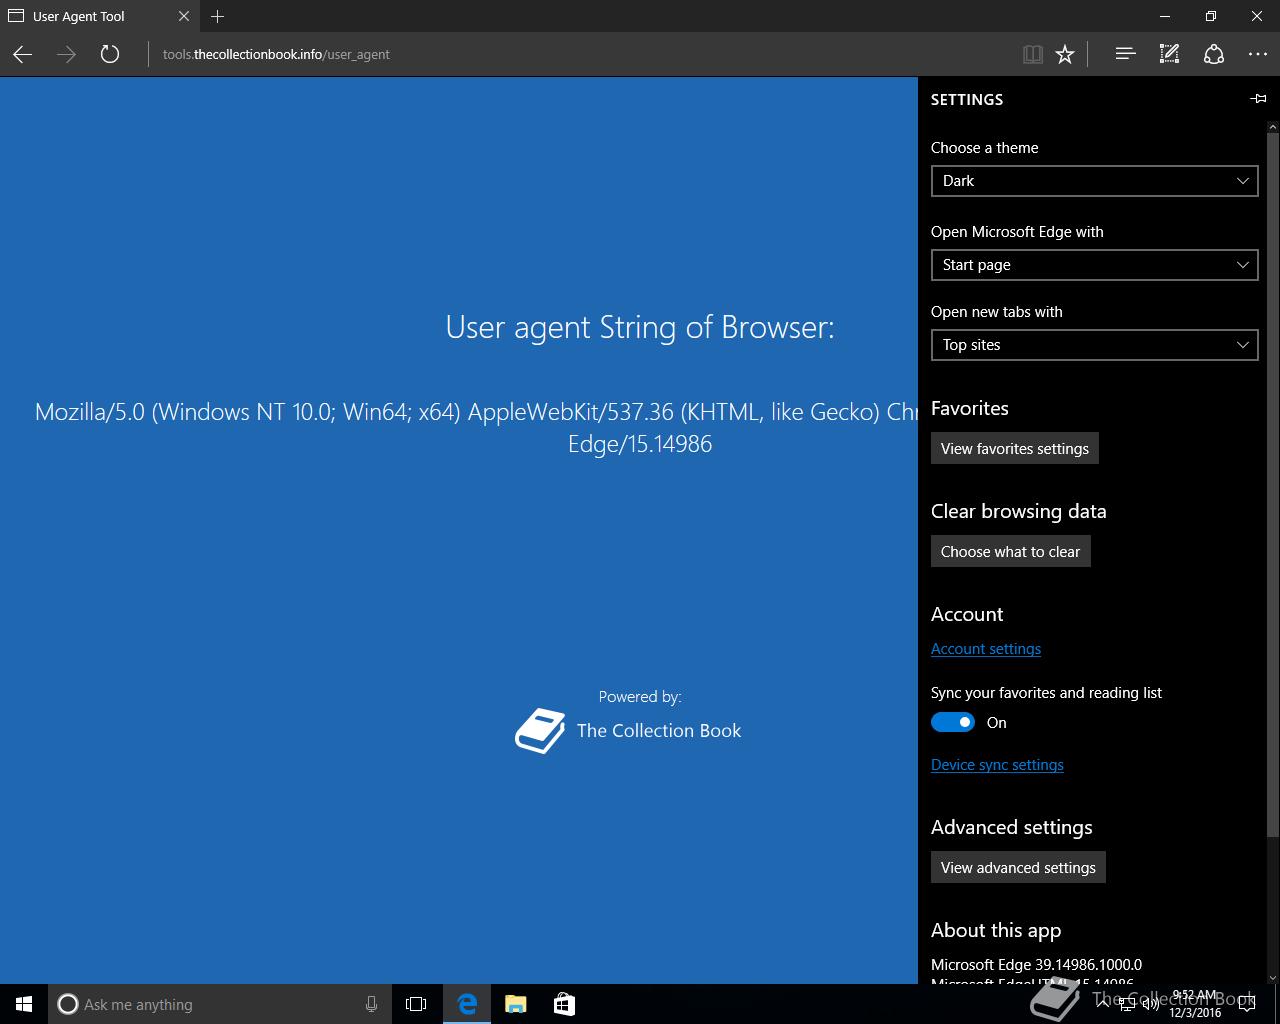This screenshot has height=1024, width=1280.
Task: Click the user agent string text
Action: 476,427
